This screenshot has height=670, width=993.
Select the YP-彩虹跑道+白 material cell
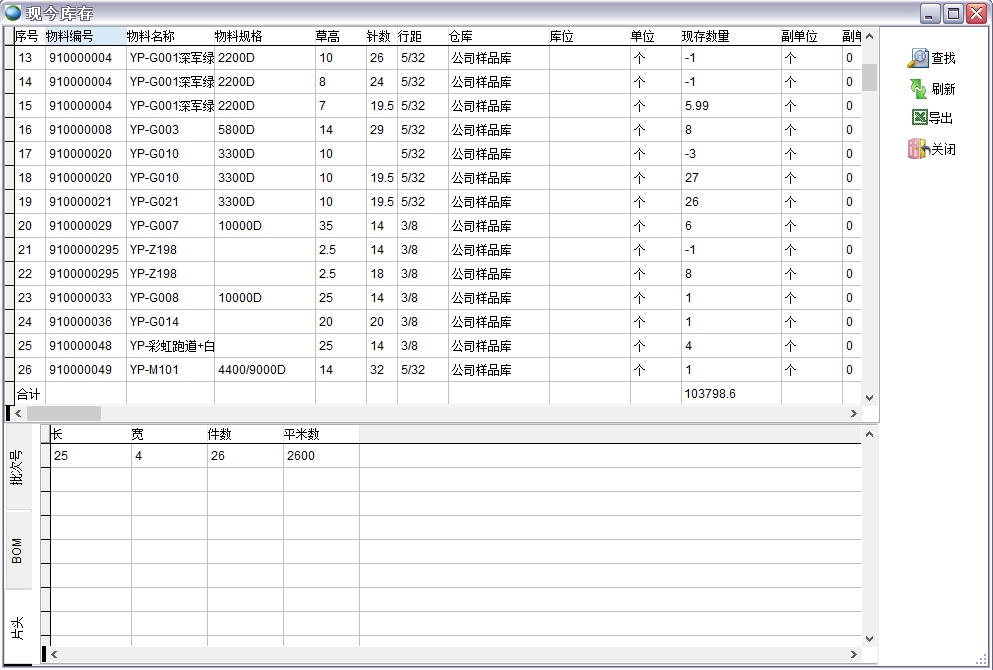[170, 346]
